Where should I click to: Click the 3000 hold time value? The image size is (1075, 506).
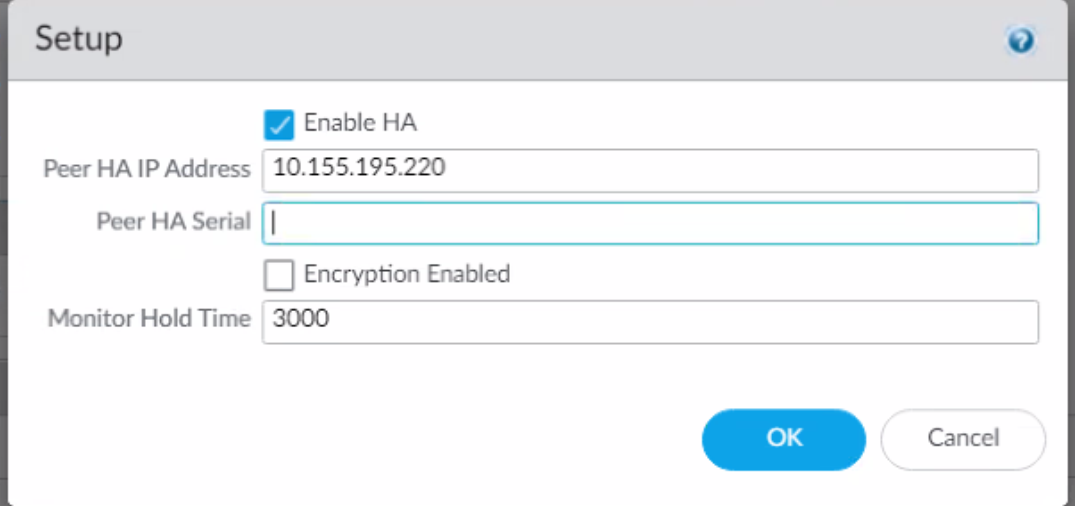301,319
